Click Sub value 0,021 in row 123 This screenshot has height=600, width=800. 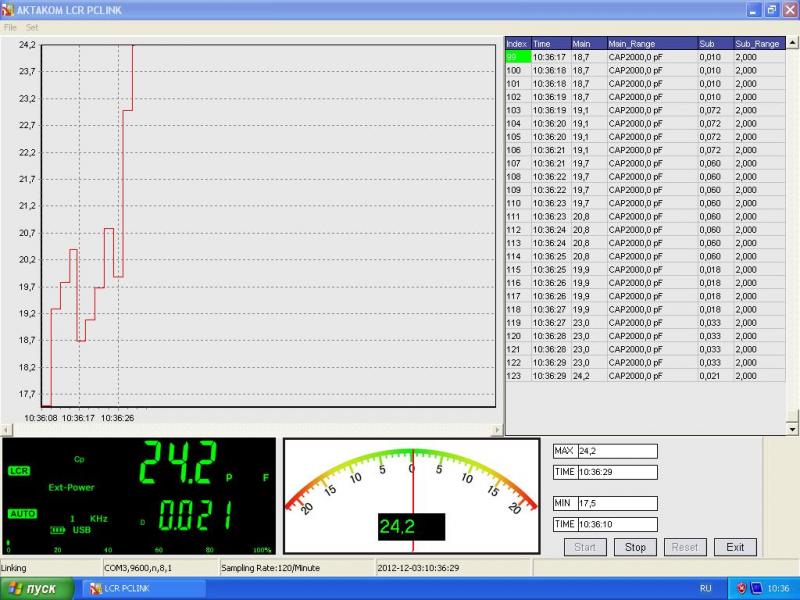pyautogui.click(x=715, y=376)
